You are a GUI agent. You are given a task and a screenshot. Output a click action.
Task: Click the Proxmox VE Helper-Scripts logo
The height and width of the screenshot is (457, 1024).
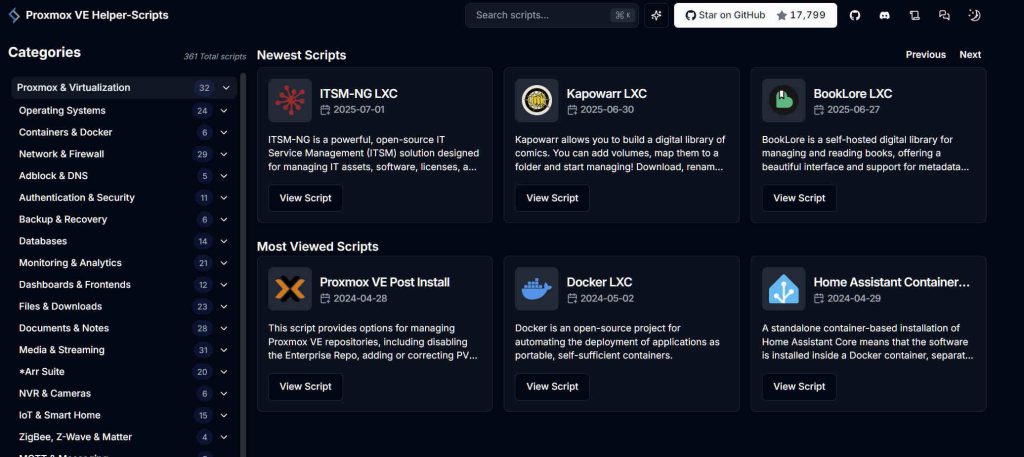(14, 15)
